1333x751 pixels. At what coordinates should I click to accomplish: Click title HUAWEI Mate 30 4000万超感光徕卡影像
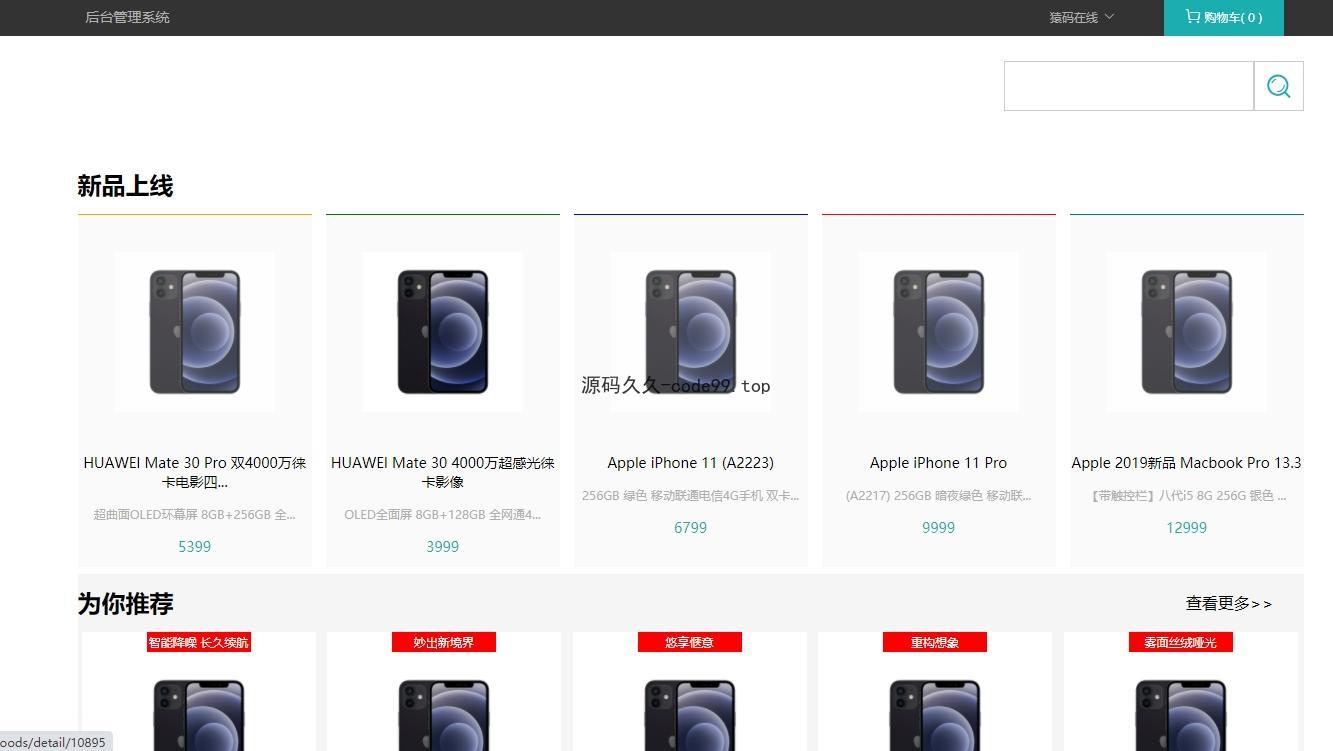[443, 472]
